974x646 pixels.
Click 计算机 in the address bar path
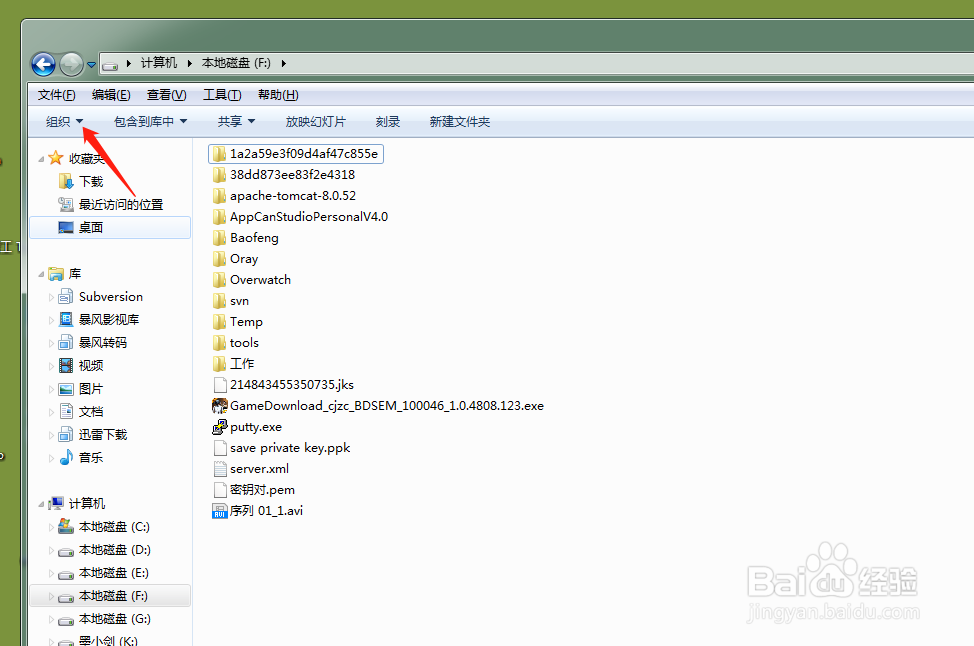point(158,63)
